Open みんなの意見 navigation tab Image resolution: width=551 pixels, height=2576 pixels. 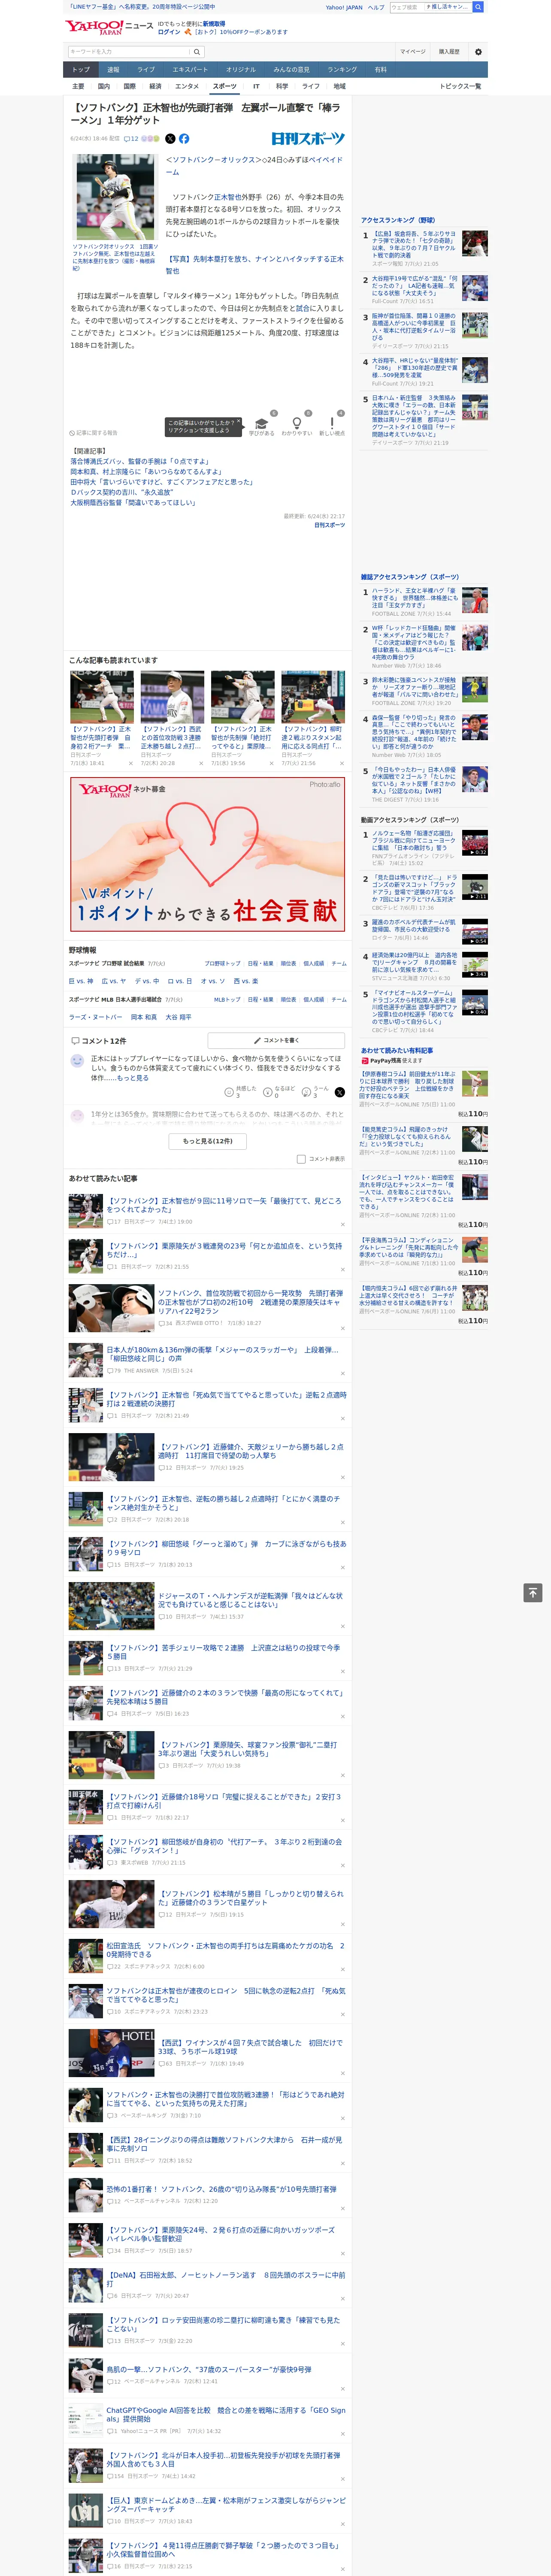292,70
